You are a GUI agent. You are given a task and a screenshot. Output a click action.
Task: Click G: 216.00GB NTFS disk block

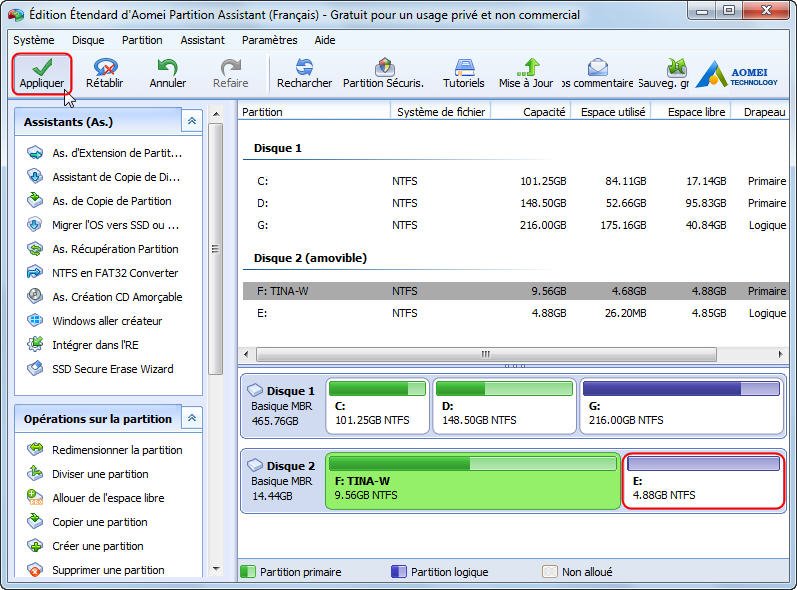(681, 406)
